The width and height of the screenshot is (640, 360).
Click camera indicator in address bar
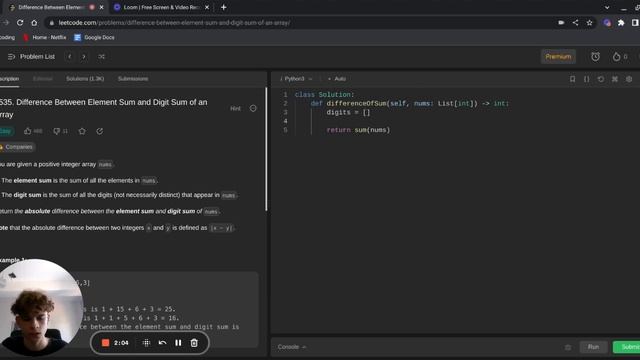pyautogui.click(x=561, y=23)
